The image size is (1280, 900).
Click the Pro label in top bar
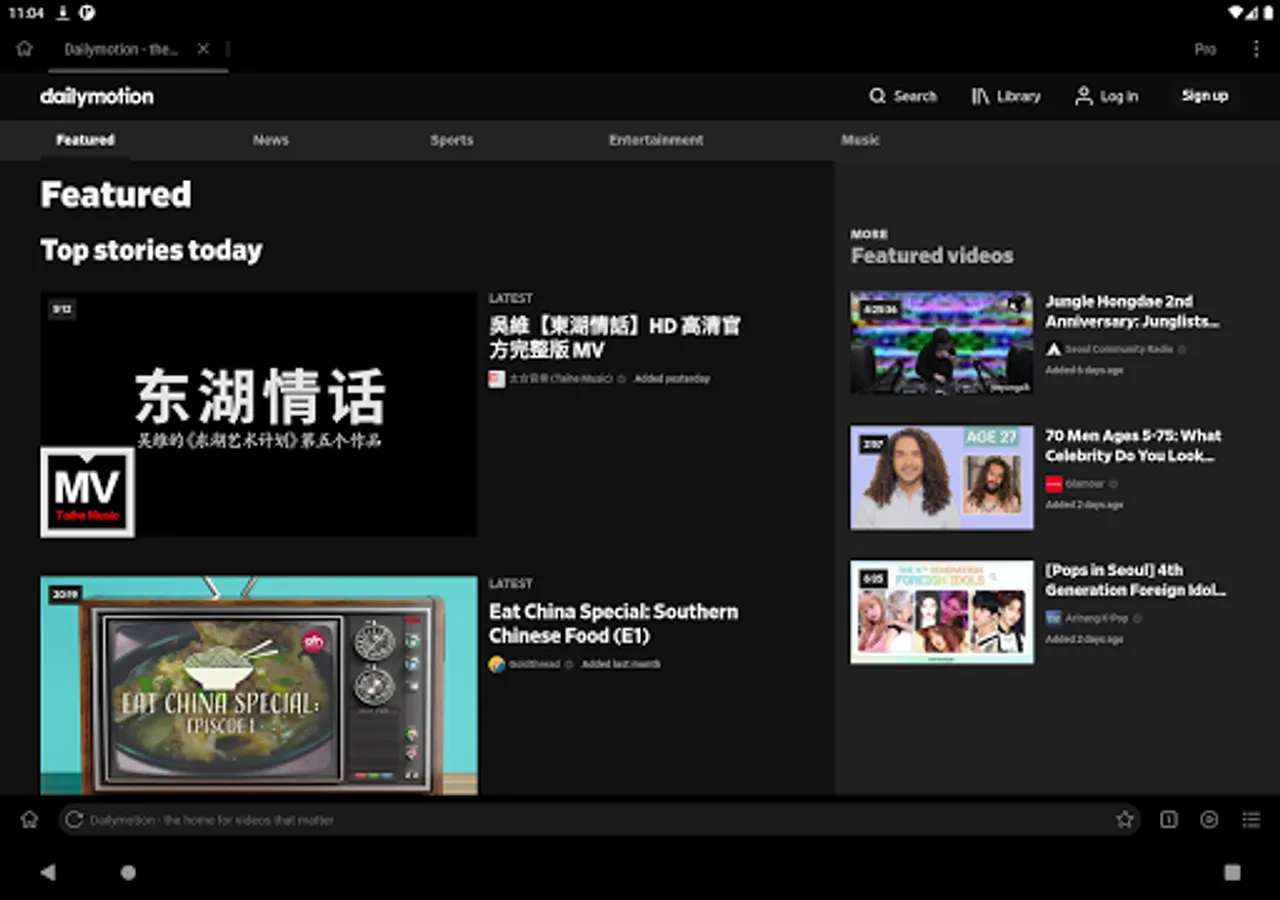[1205, 49]
